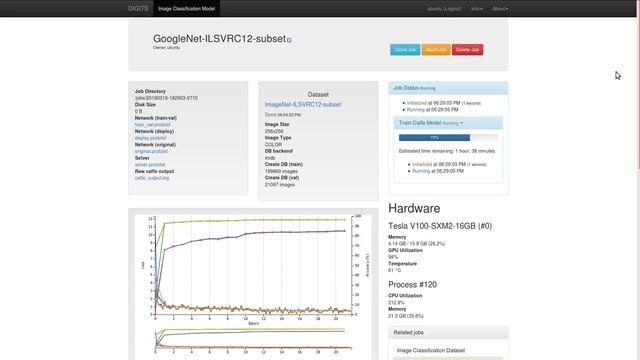This screenshot has width=640, height=360.
Task: Click the Job Status panel header
Action: (x=448, y=88)
